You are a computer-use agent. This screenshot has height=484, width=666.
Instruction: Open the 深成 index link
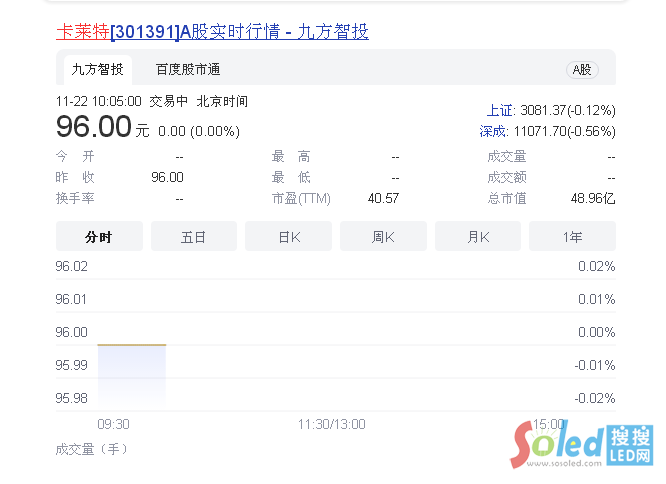495,131
